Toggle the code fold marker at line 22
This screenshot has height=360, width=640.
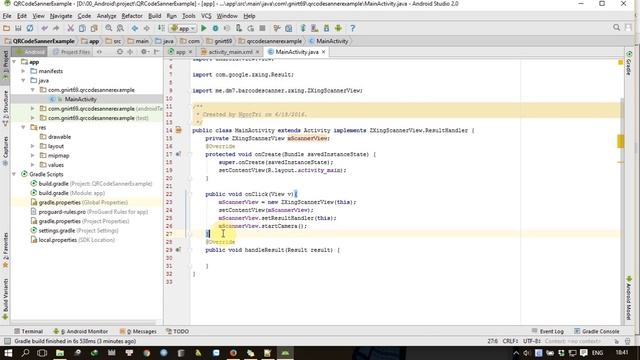click(189, 194)
